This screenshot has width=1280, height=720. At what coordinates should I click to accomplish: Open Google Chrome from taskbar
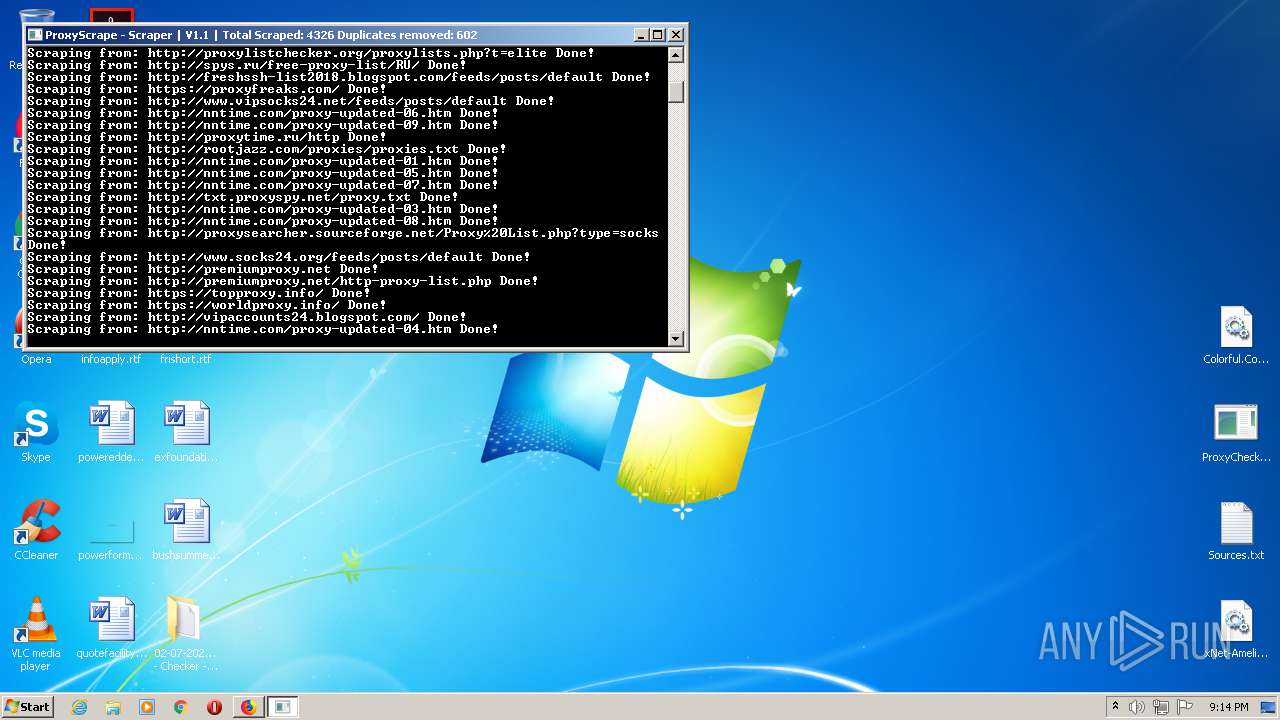[181, 707]
